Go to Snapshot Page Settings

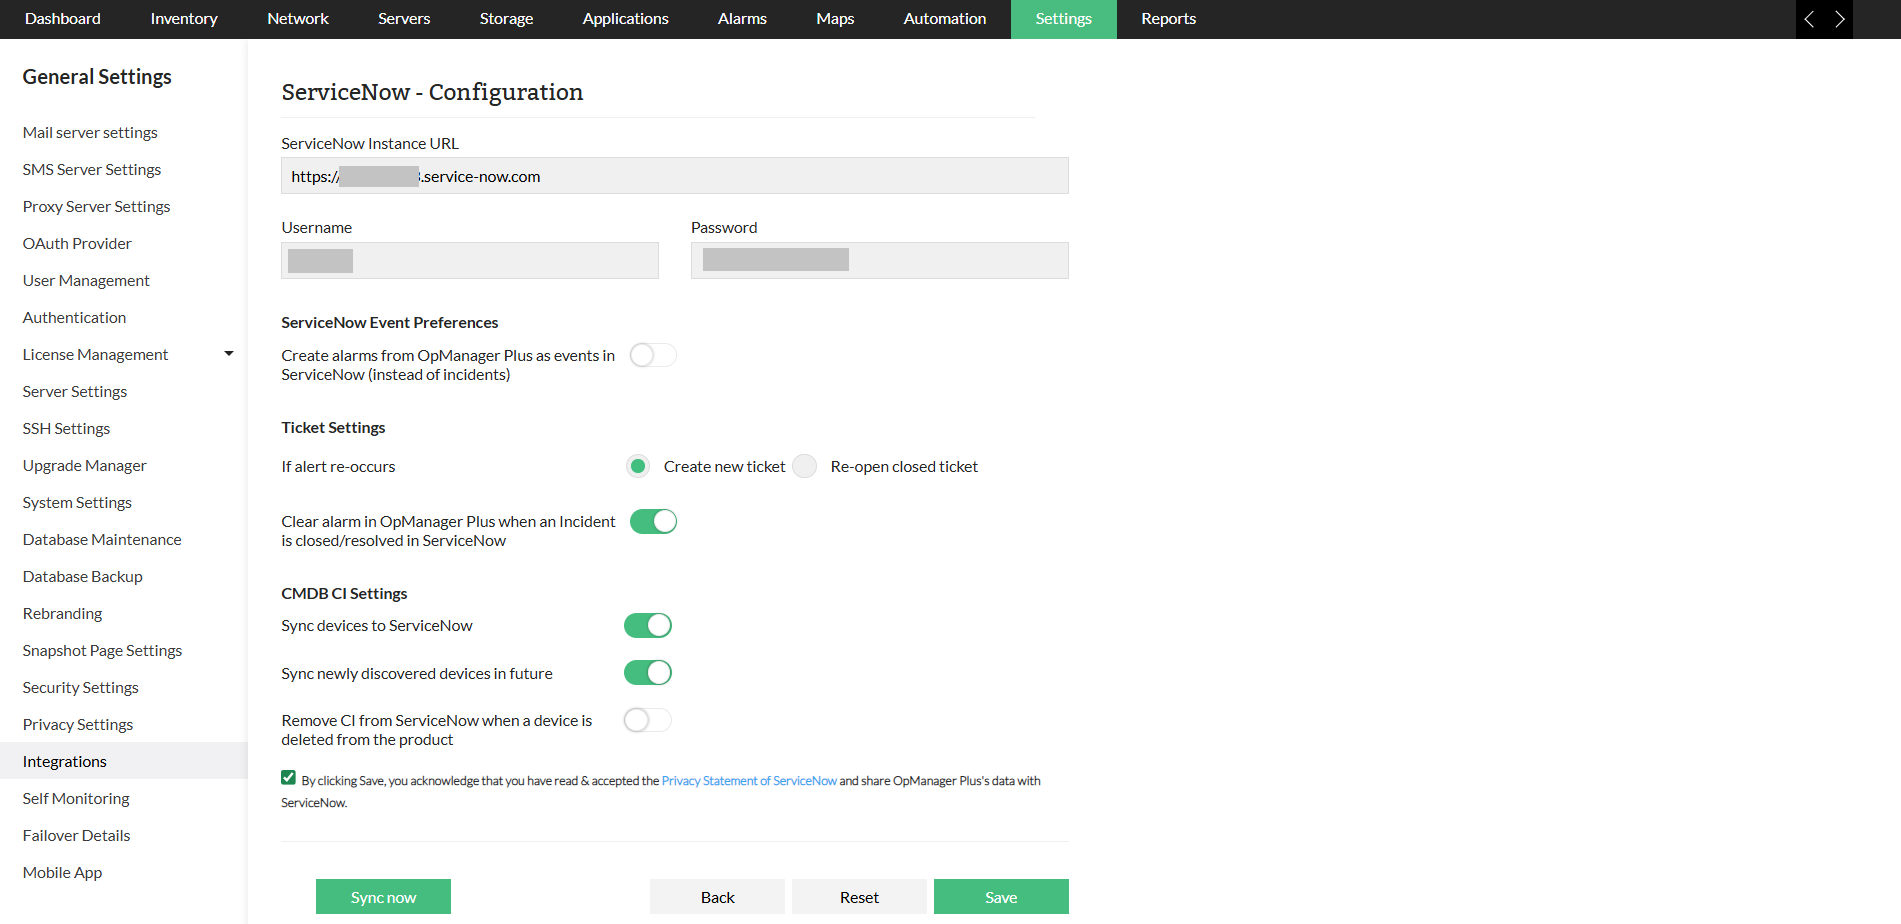tap(102, 650)
